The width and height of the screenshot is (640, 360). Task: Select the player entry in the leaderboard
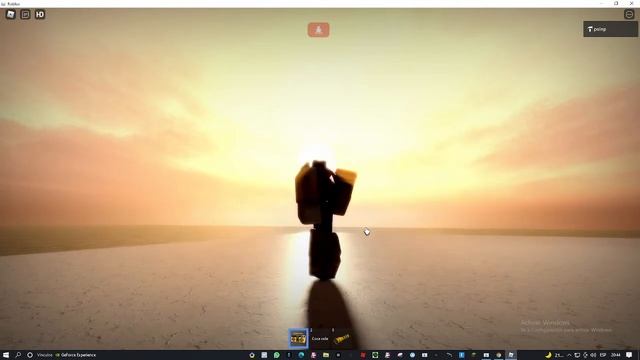(610, 29)
